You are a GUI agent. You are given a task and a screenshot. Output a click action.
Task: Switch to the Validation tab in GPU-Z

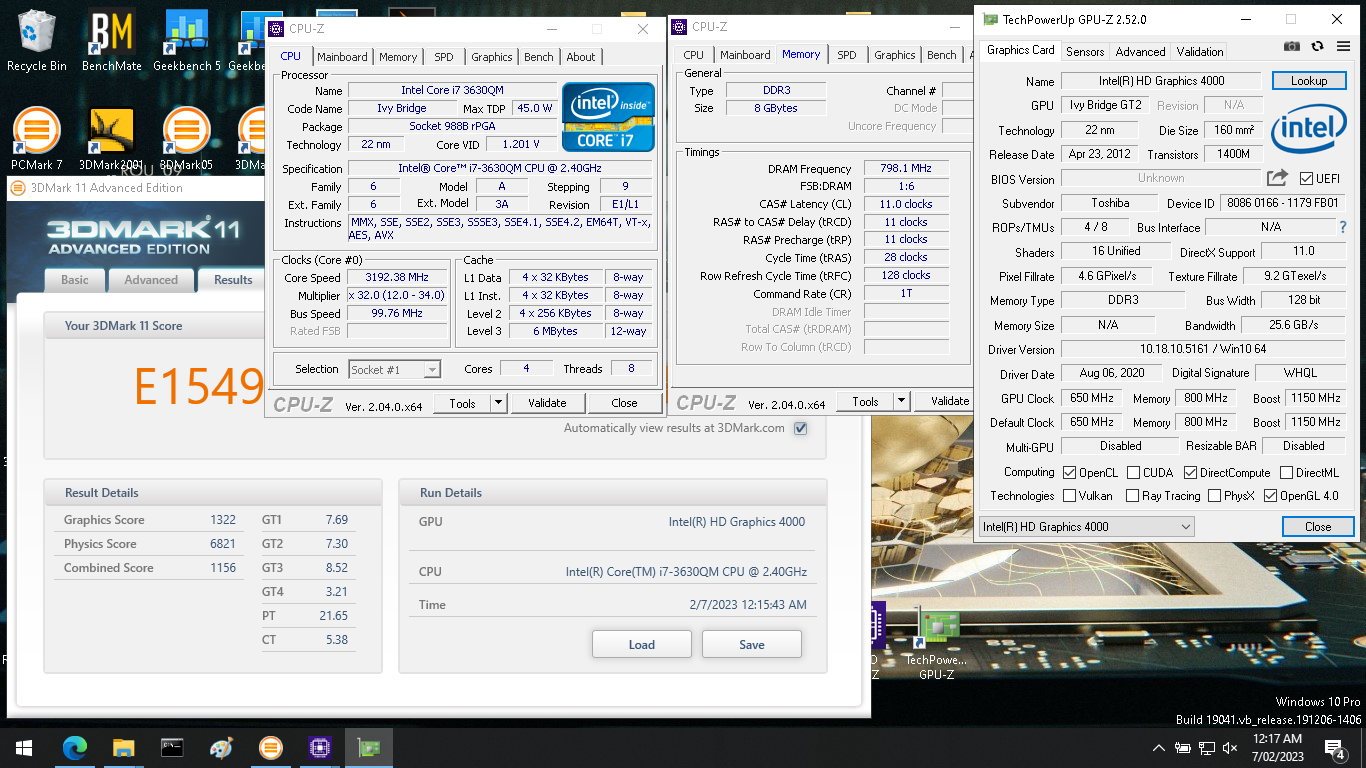tap(1200, 52)
